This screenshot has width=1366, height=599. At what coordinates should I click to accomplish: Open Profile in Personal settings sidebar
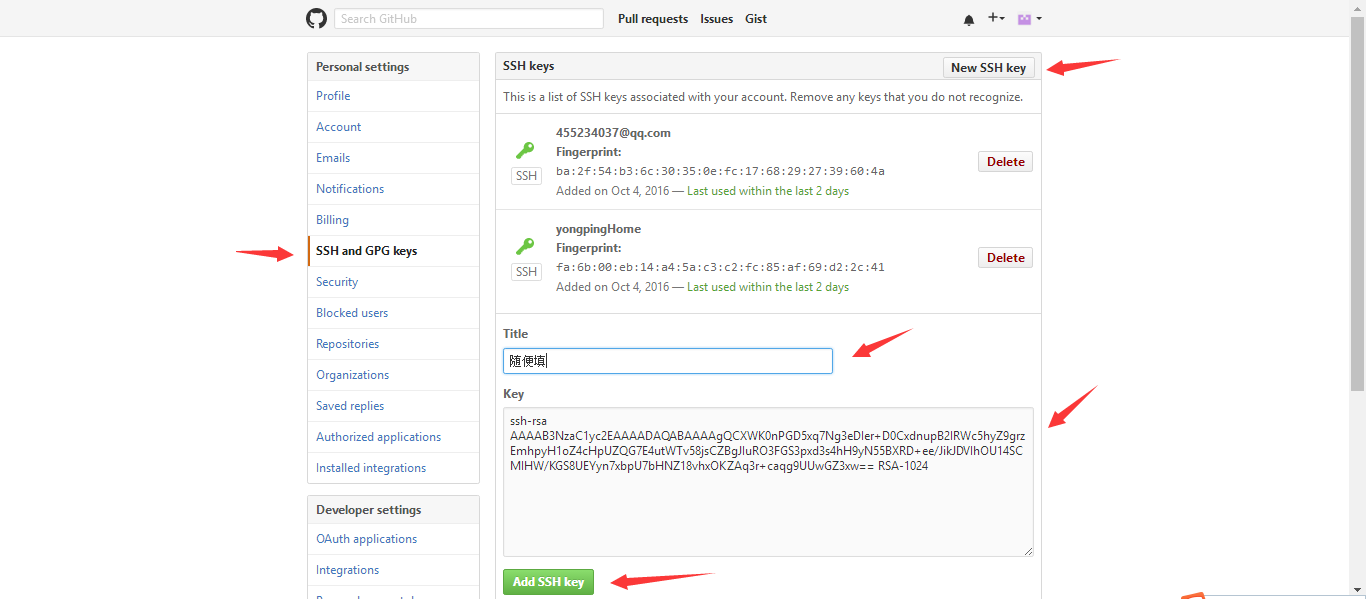333,96
